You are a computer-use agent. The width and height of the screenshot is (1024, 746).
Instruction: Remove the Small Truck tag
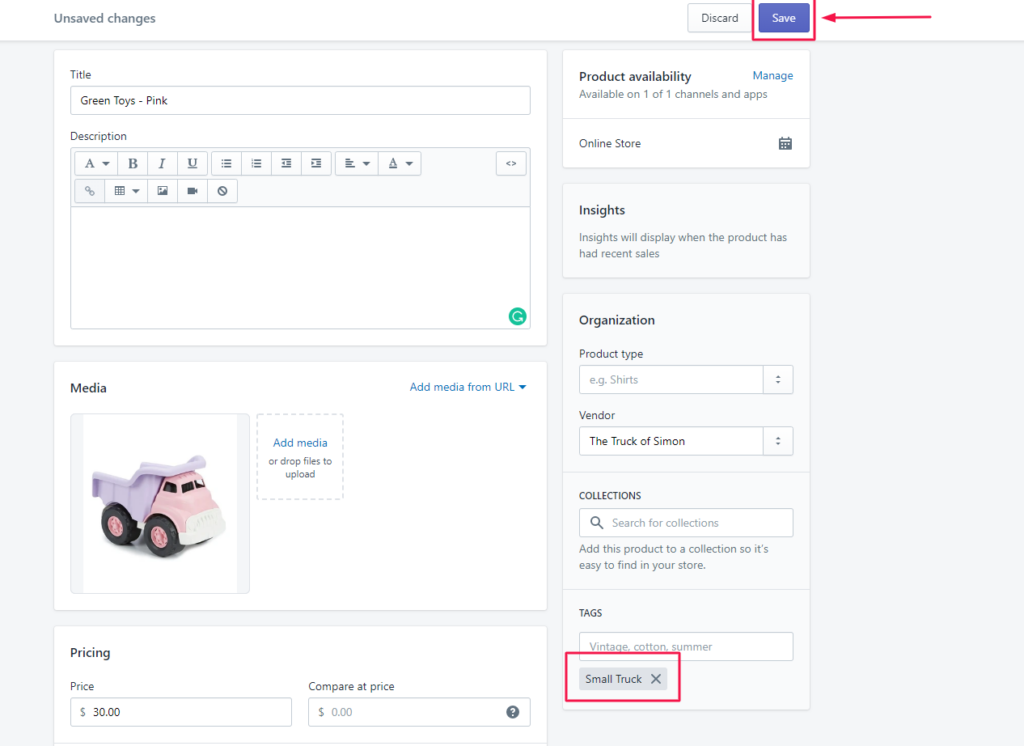point(656,679)
